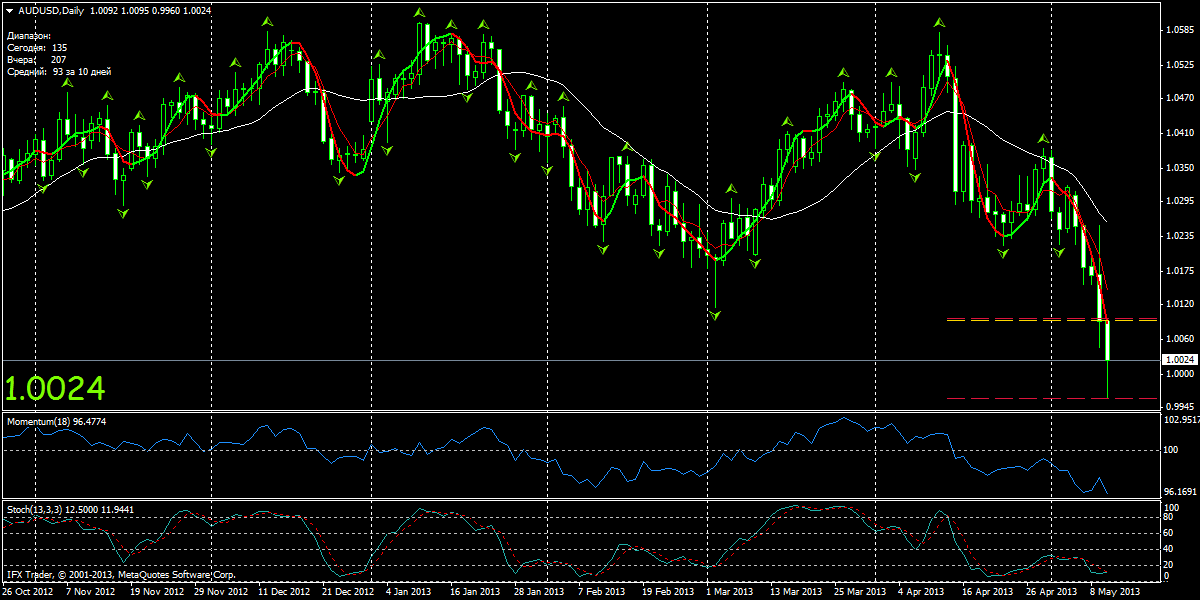
Task: Click the Stoch(13,3,3) 12.5000 11.9441 label
Action: click(x=68, y=510)
